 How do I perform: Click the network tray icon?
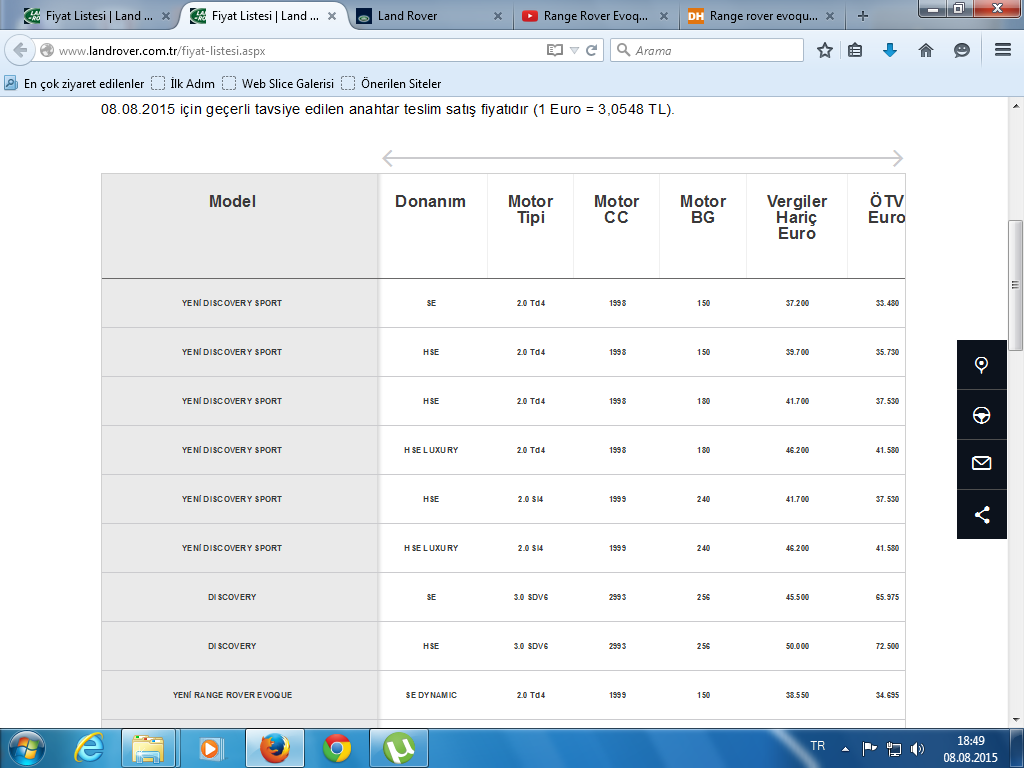[893, 748]
